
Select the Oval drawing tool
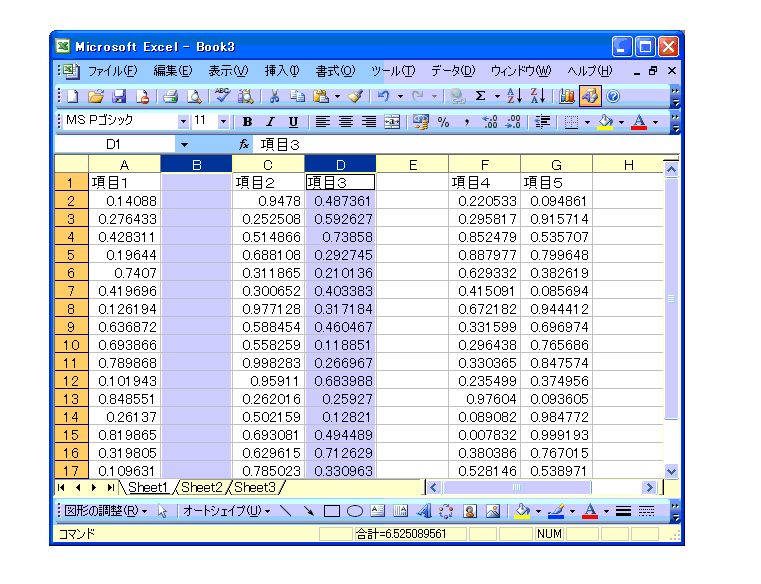(355, 511)
